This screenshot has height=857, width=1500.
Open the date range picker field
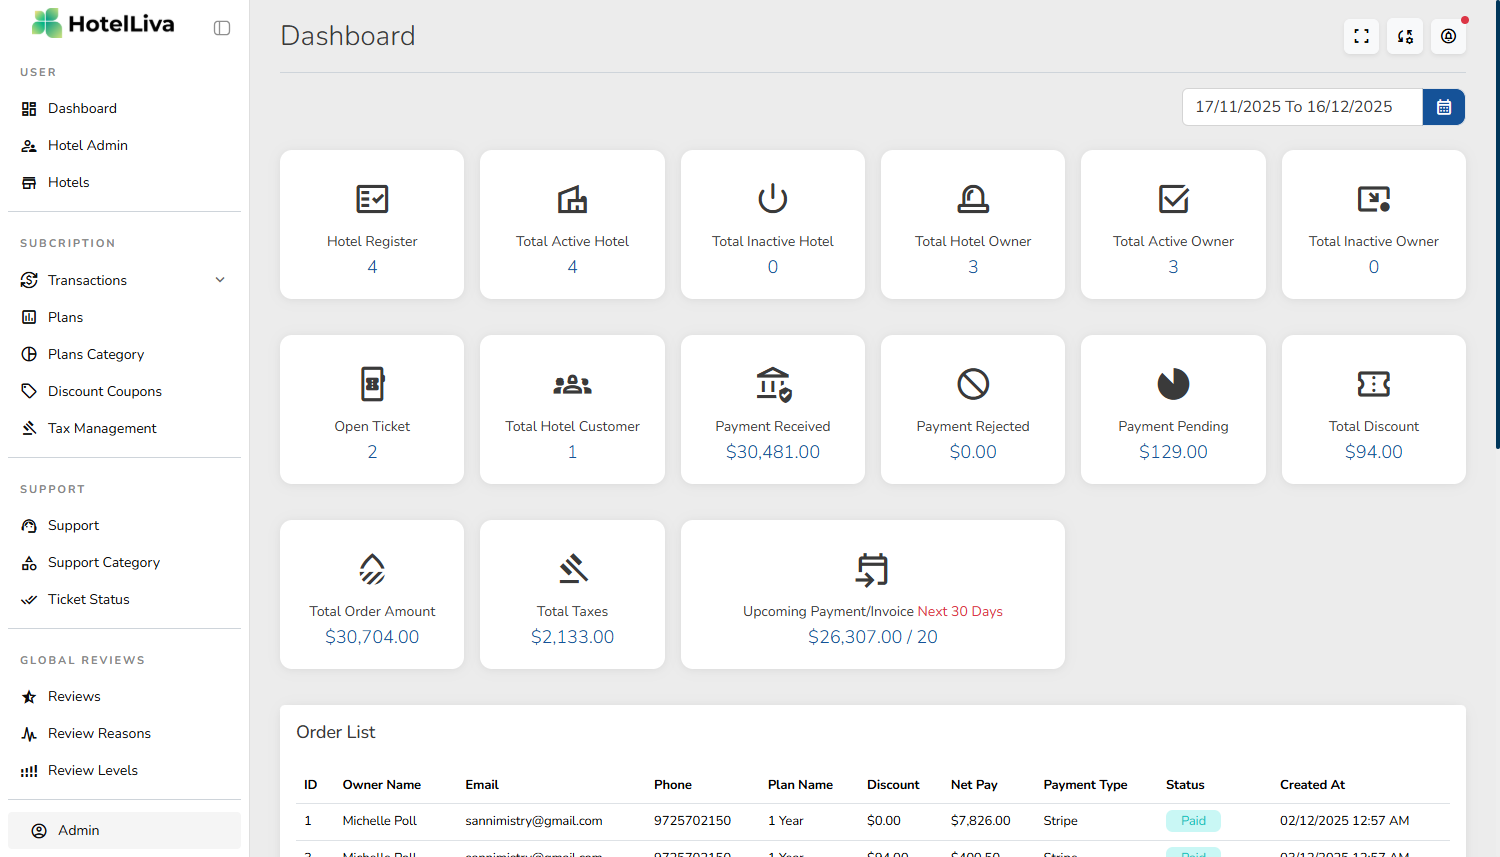[1301, 107]
